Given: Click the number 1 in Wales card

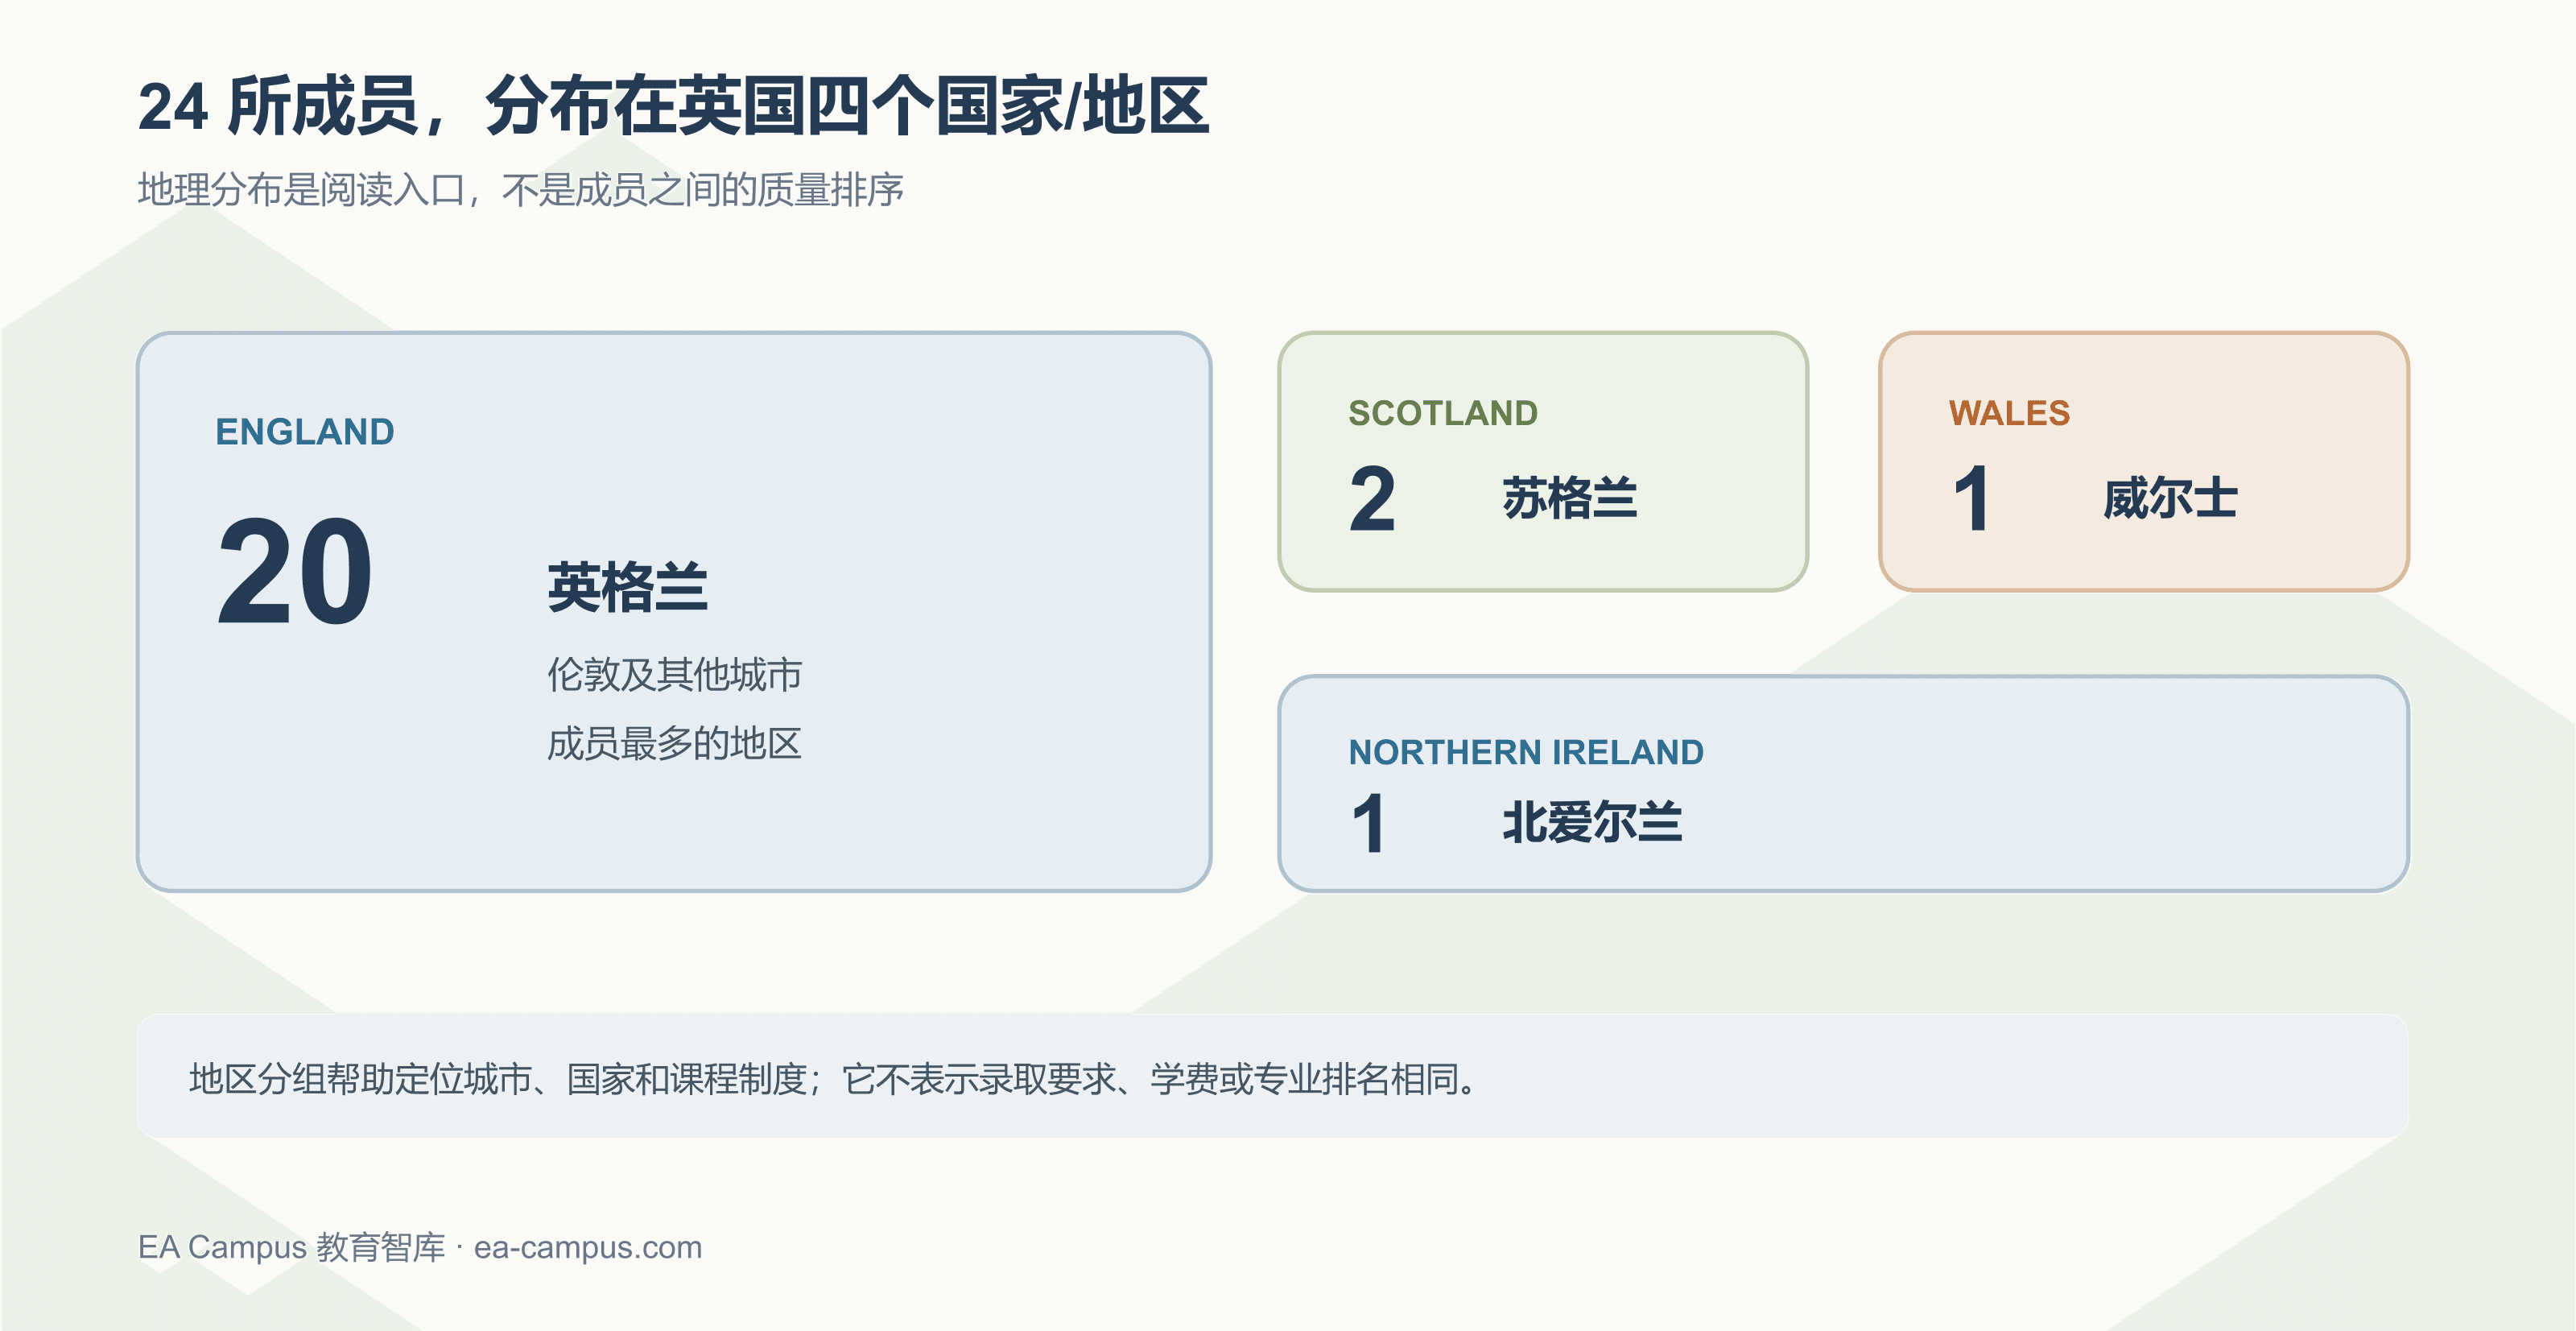Looking at the screenshot, I should pos(1972,498).
